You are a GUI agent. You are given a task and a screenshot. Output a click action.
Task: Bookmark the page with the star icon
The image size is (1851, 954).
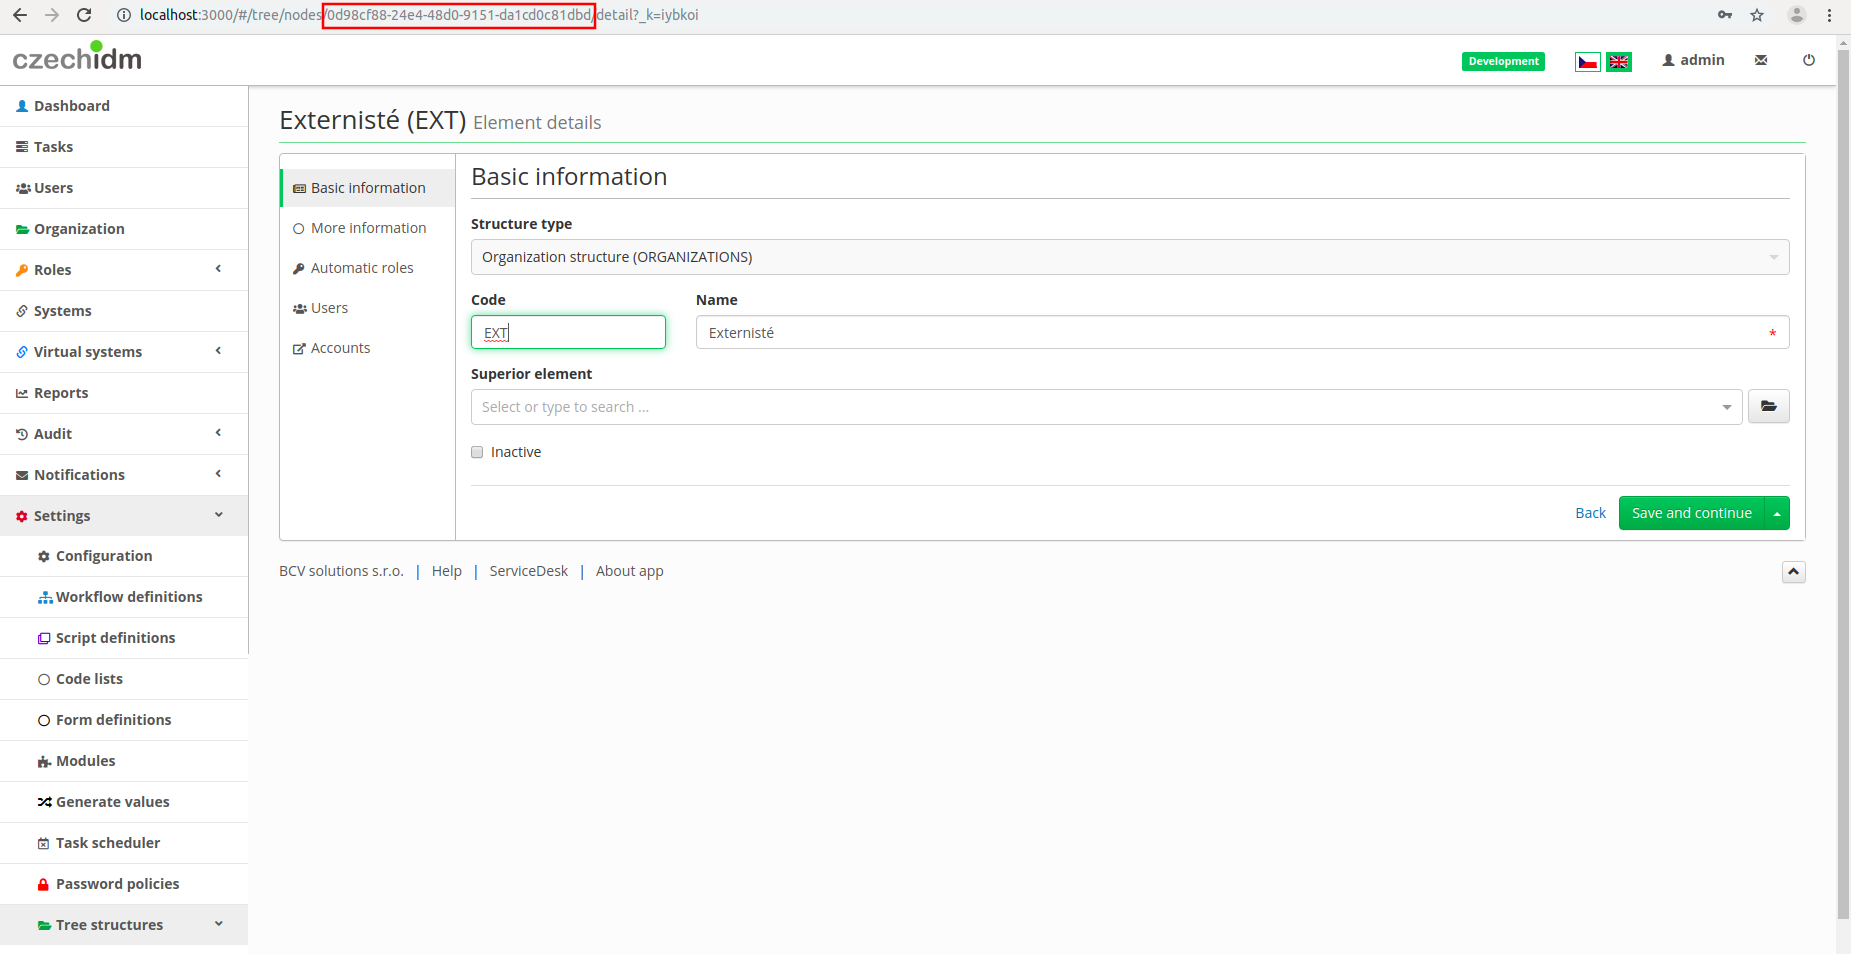pos(1757,15)
